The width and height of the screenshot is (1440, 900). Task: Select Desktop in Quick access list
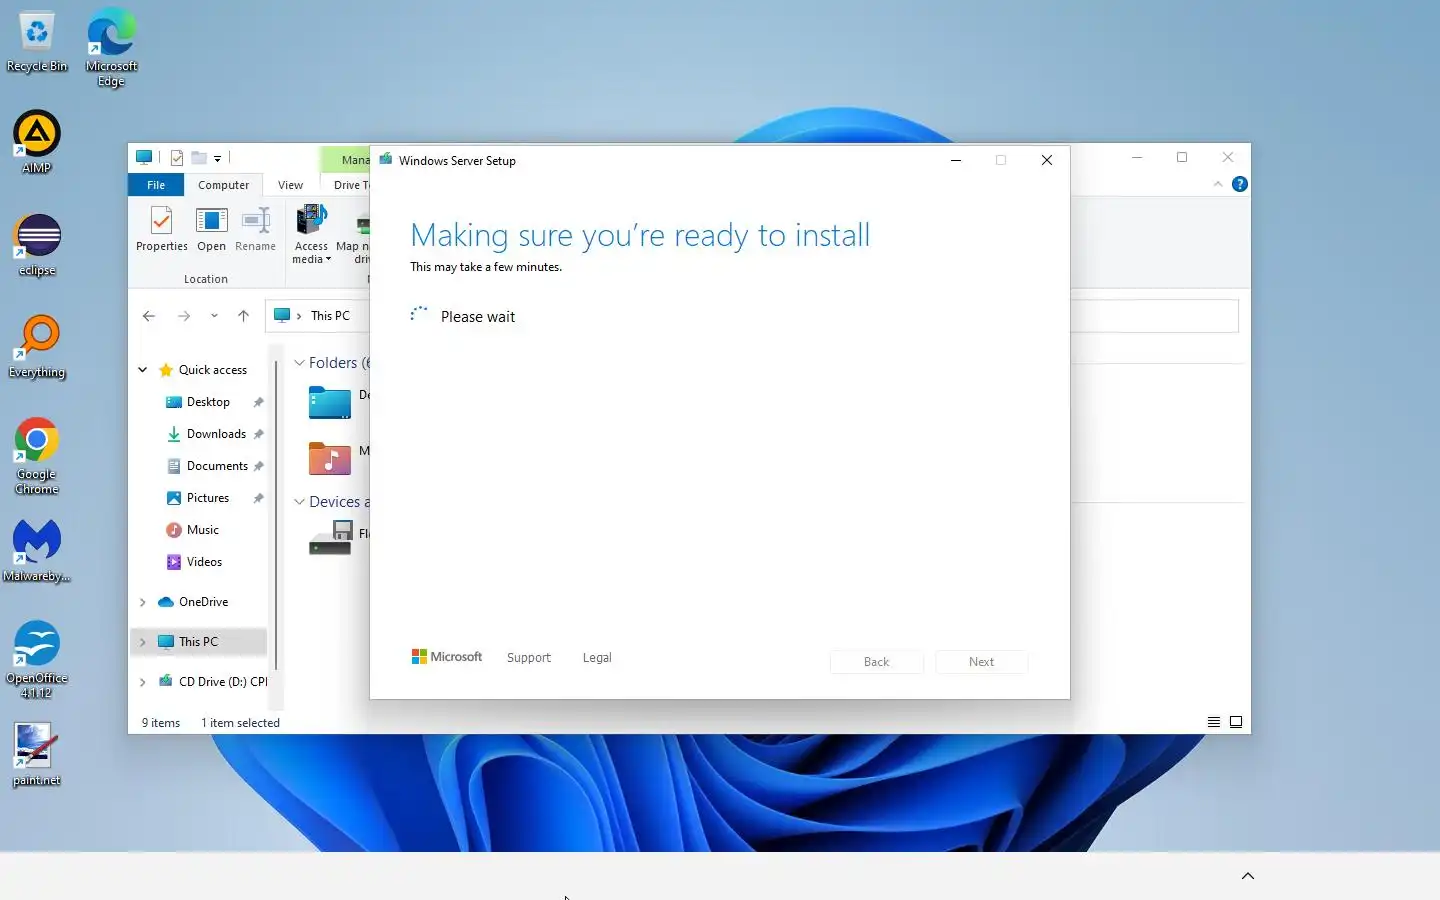208,402
